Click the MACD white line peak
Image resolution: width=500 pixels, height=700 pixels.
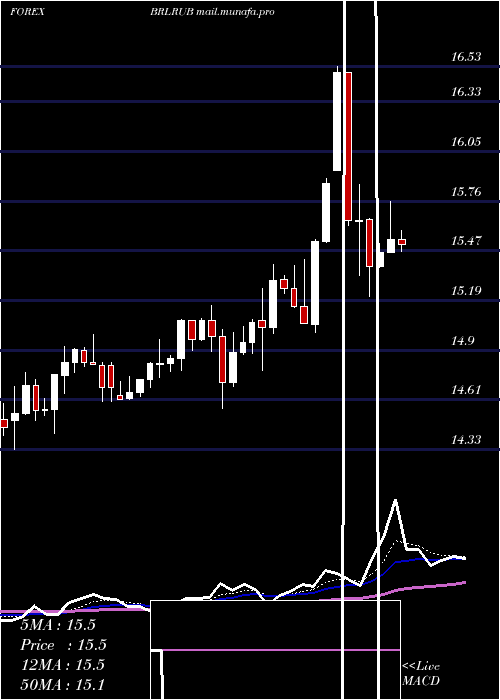click(395, 500)
